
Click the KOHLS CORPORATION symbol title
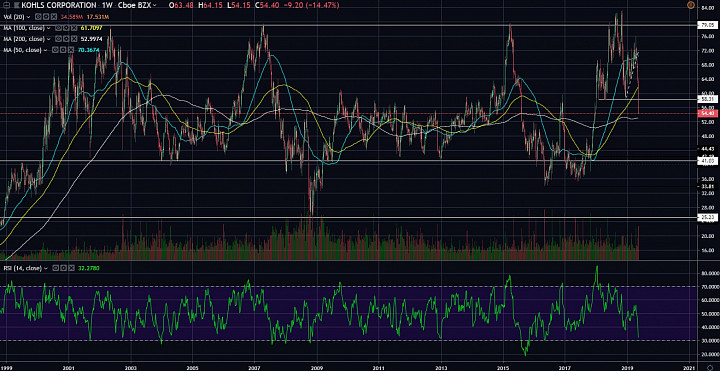coord(59,5)
